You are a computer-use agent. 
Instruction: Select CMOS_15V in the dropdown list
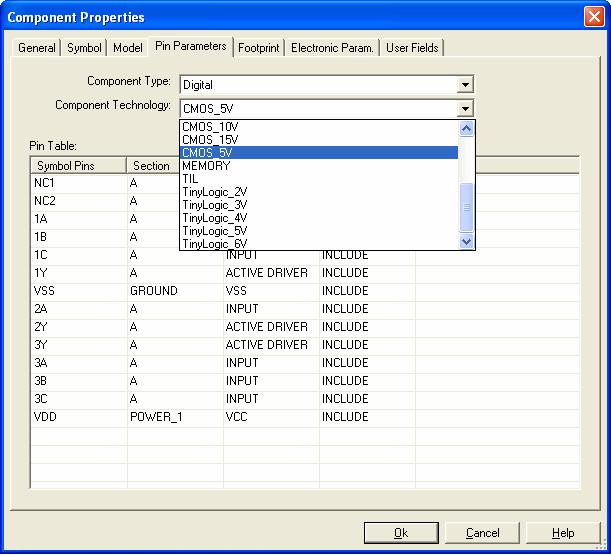click(x=210, y=140)
